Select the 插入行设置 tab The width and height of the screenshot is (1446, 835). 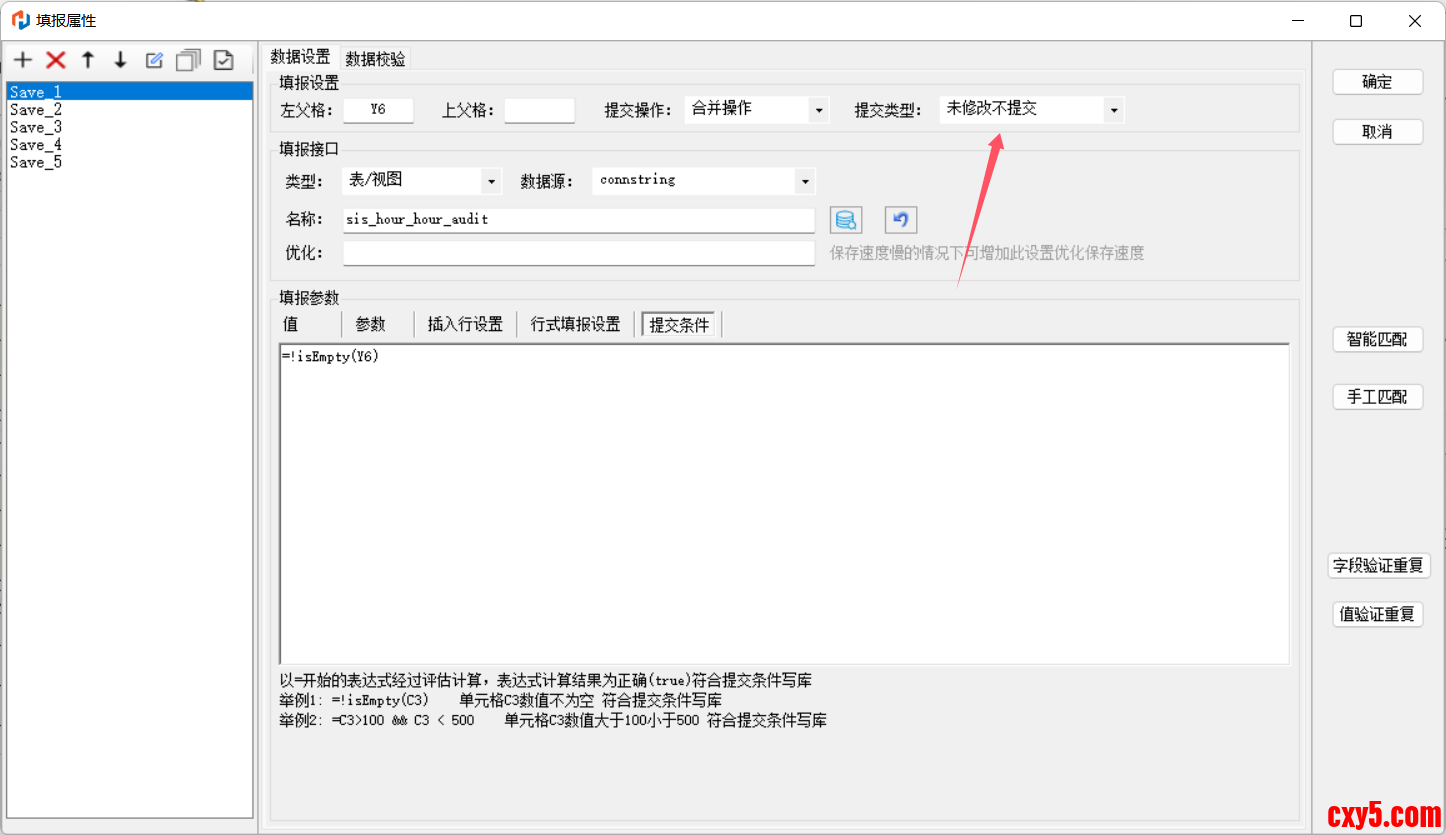465,324
